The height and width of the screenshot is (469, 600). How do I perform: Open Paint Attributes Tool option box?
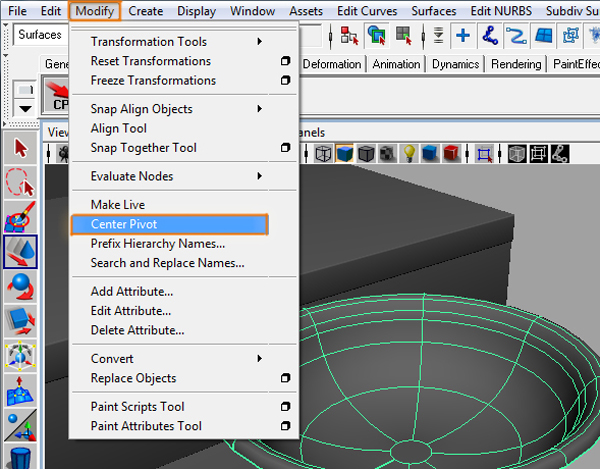tap(285, 426)
